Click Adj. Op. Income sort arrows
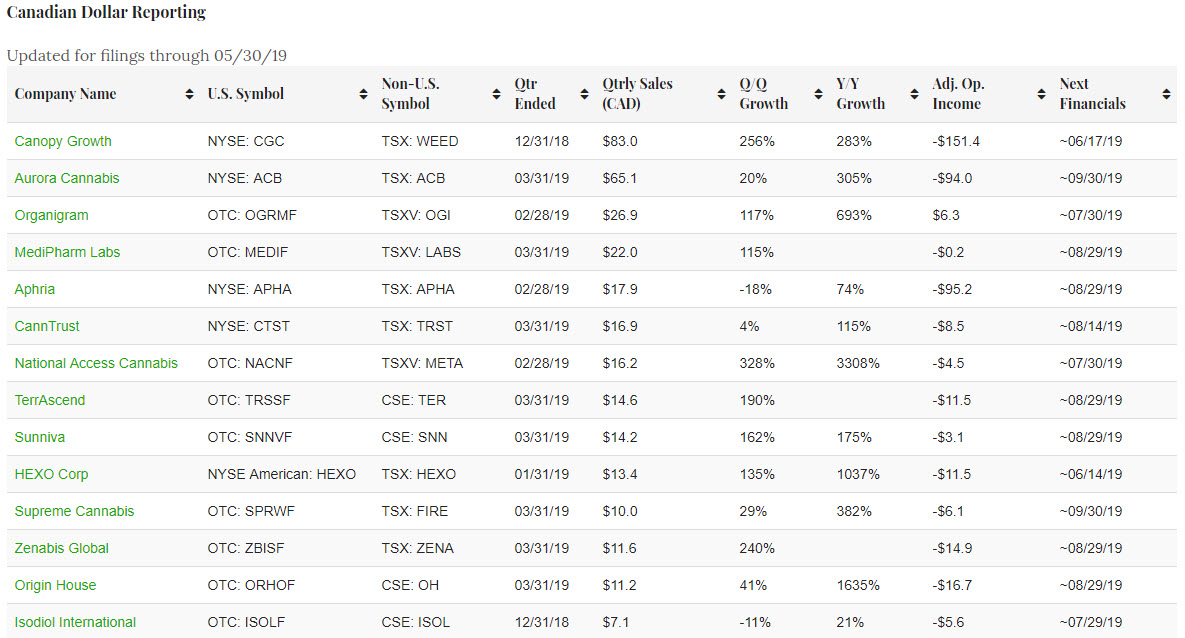The width and height of the screenshot is (1185, 638). point(1041,94)
